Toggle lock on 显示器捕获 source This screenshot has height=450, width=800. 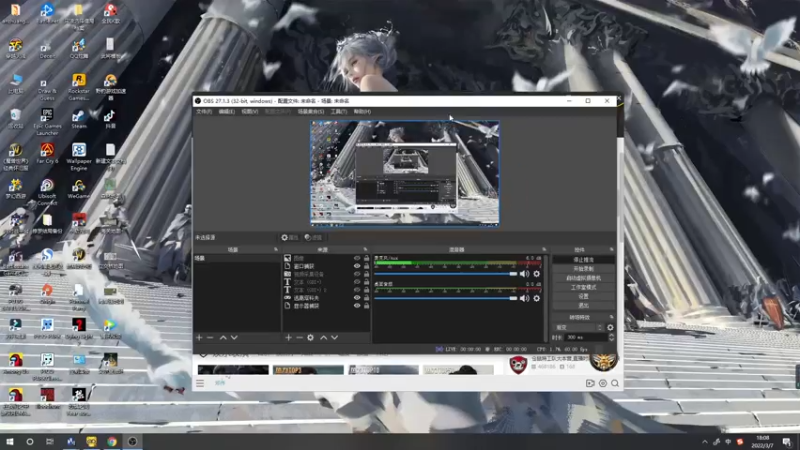[366, 306]
